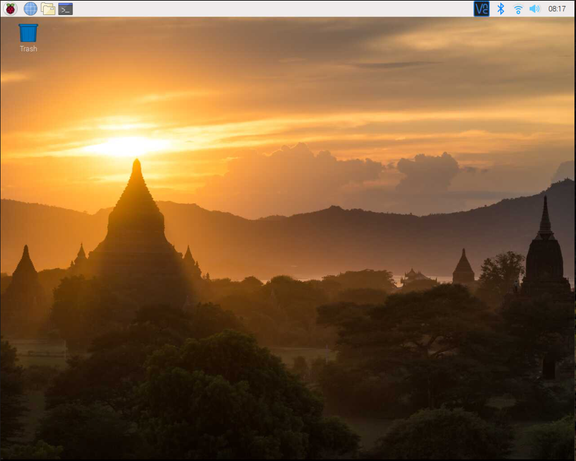Click the speaker volume icon
The width and height of the screenshot is (576, 461).
click(x=534, y=9)
